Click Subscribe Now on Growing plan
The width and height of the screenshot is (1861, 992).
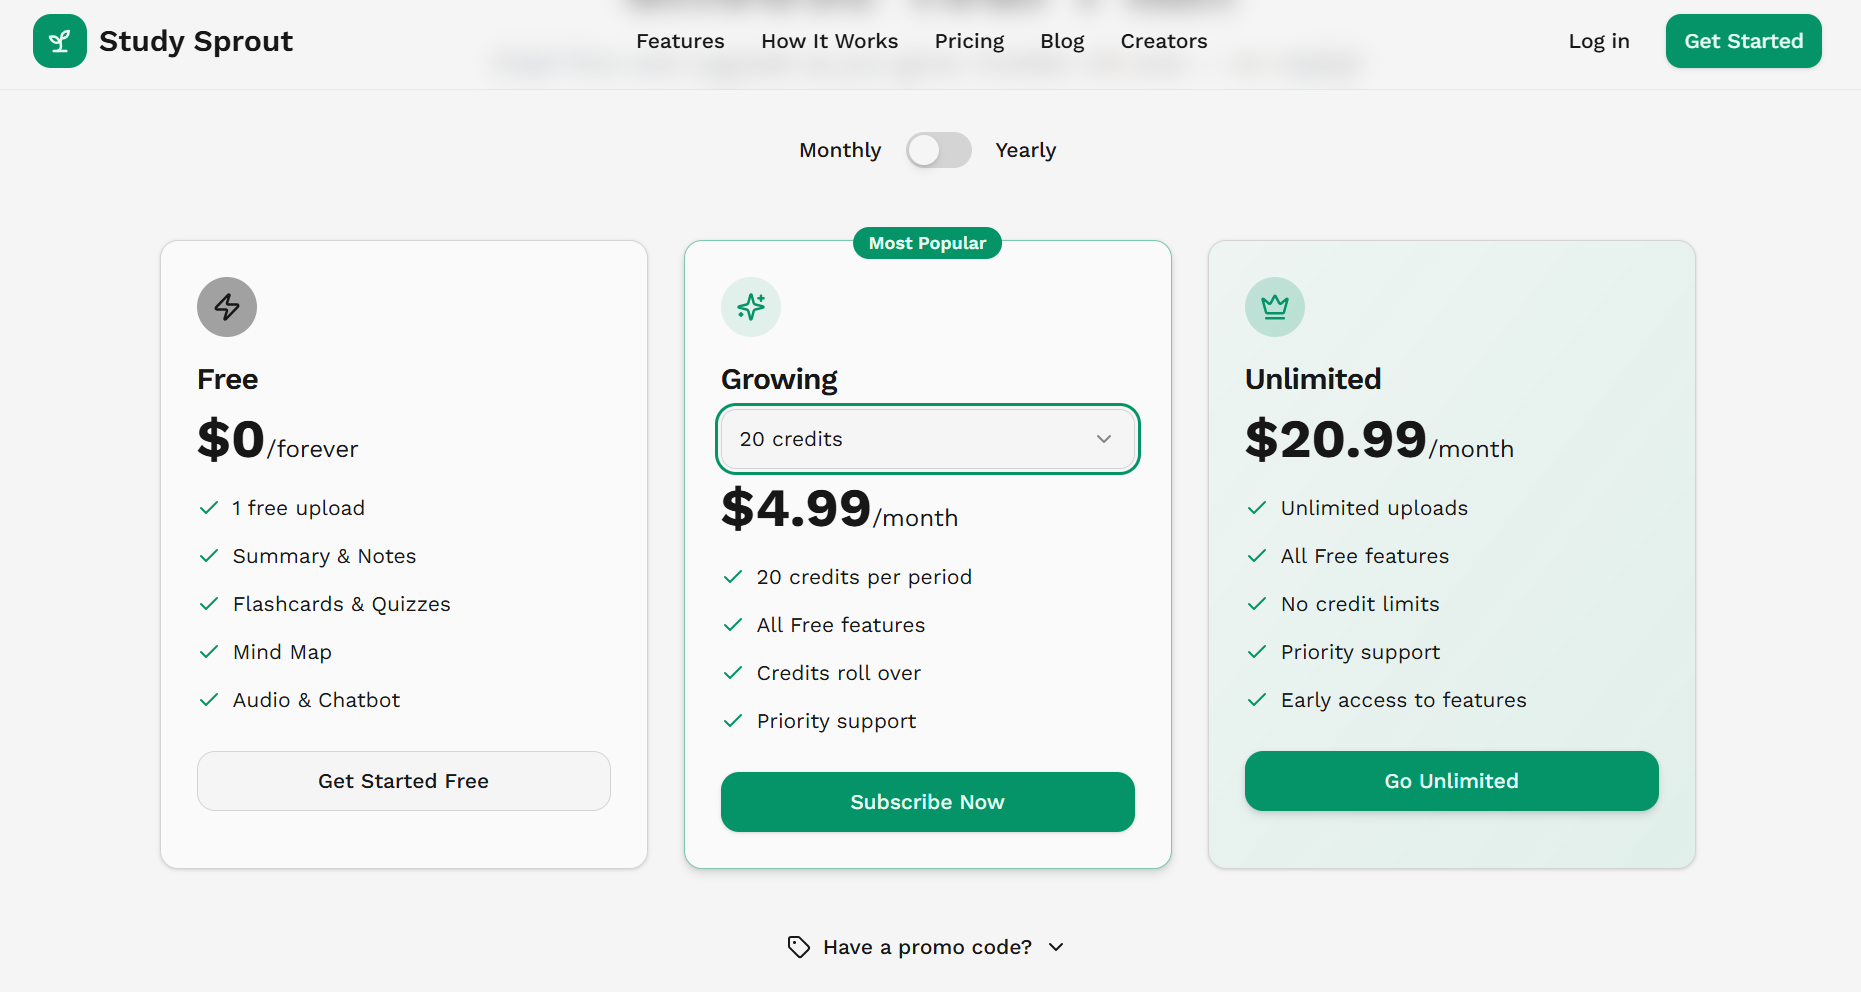926,801
